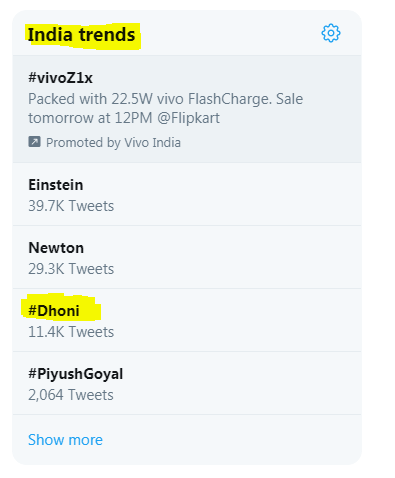Click the word Packed in the promo description
The width and height of the screenshot is (395, 478).
pos(52,99)
